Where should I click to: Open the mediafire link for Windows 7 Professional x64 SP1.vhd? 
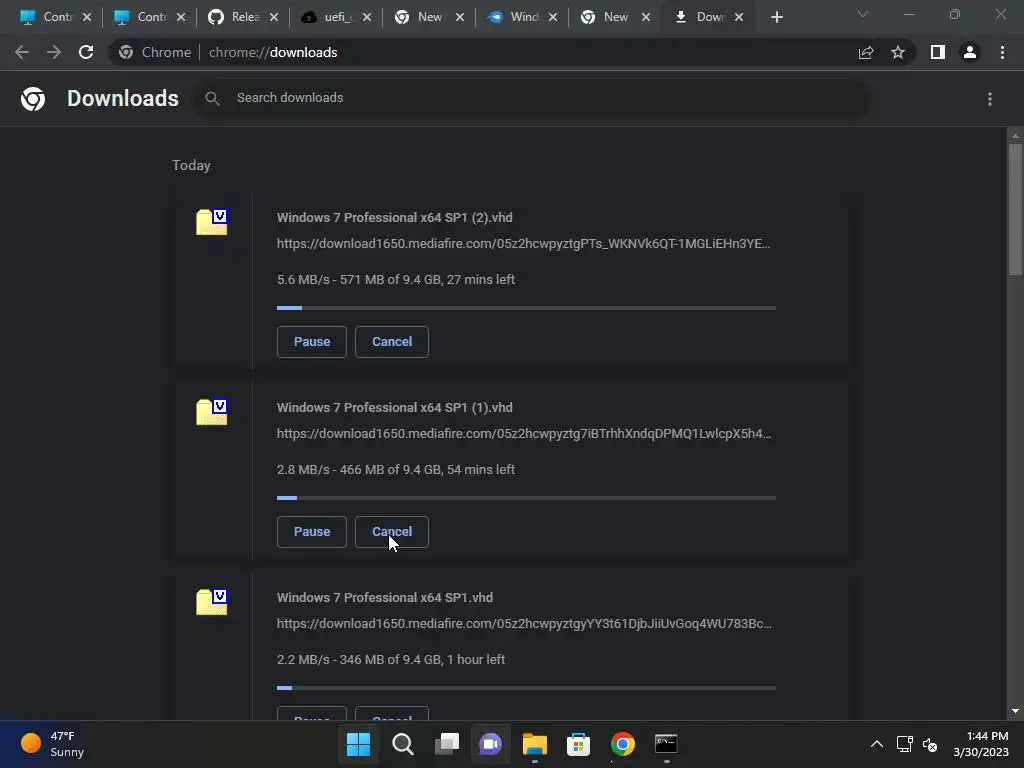524,624
